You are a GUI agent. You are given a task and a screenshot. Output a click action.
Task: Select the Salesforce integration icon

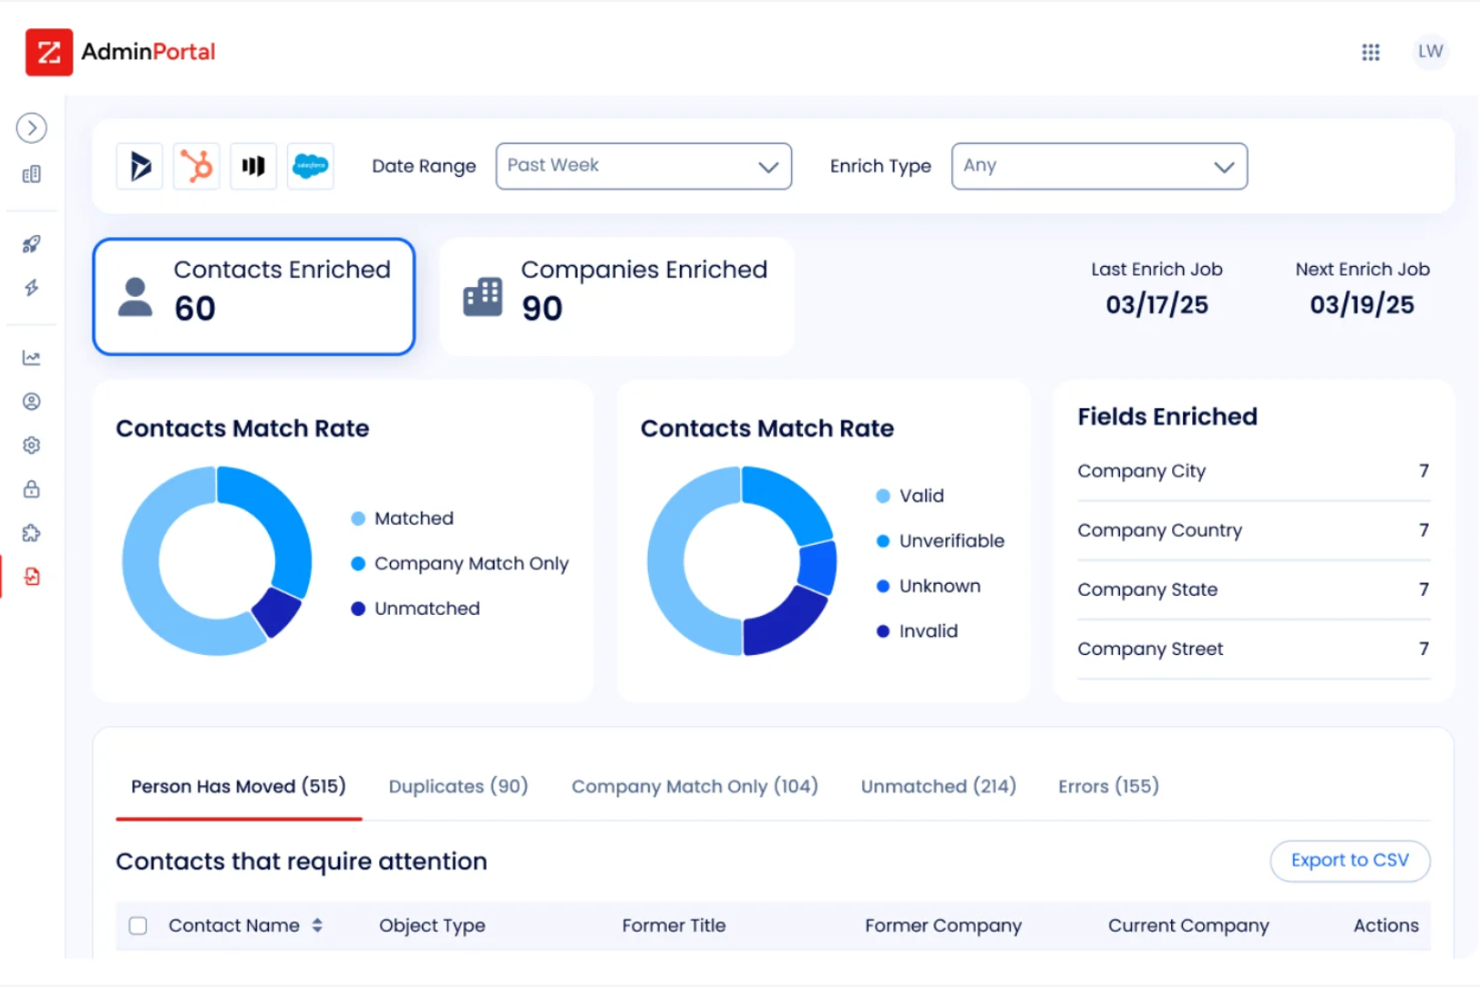(311, 166)
